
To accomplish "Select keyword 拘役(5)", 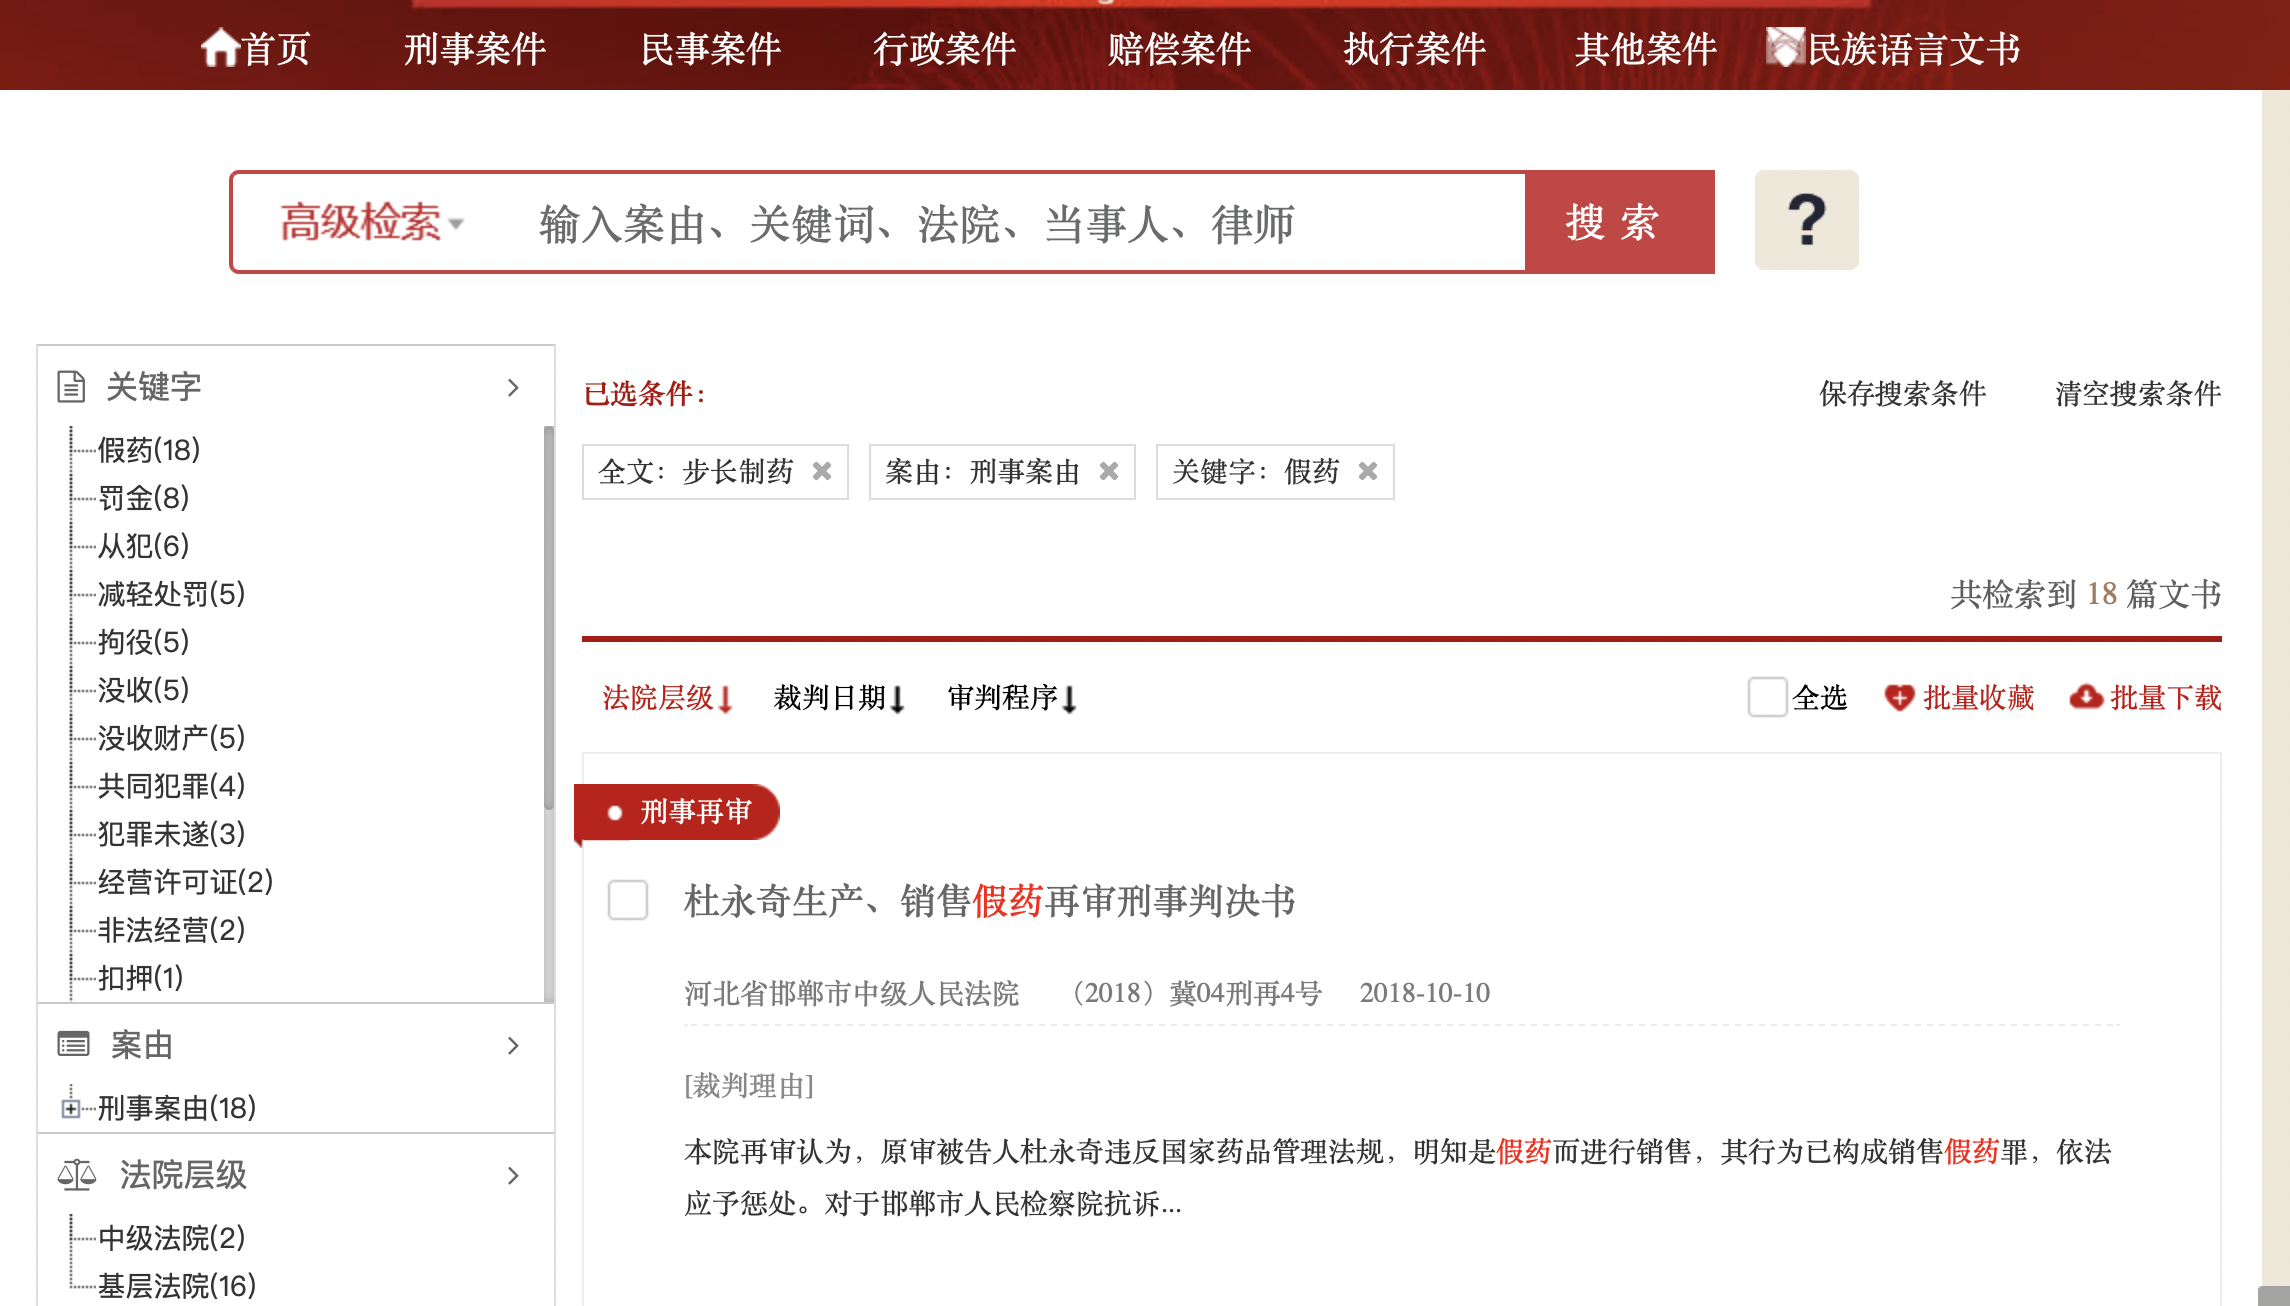I will pos(143,641).
